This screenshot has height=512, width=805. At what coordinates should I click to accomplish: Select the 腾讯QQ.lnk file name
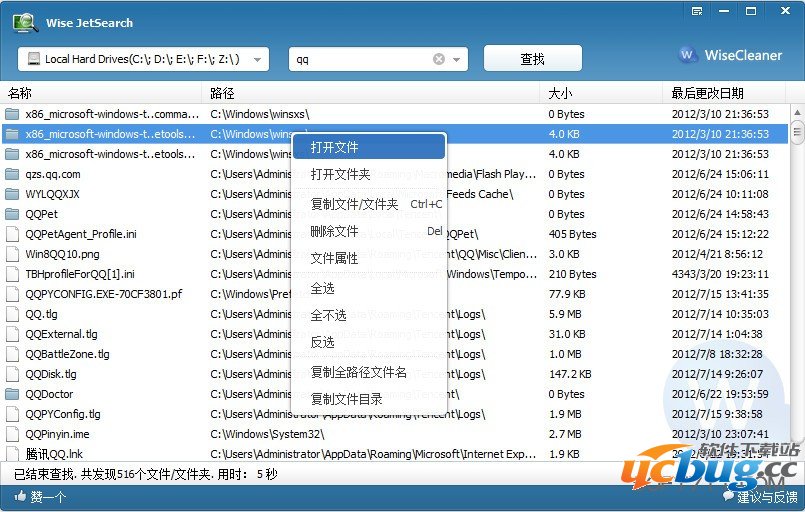pyautogui.click(x=54, y=454)
